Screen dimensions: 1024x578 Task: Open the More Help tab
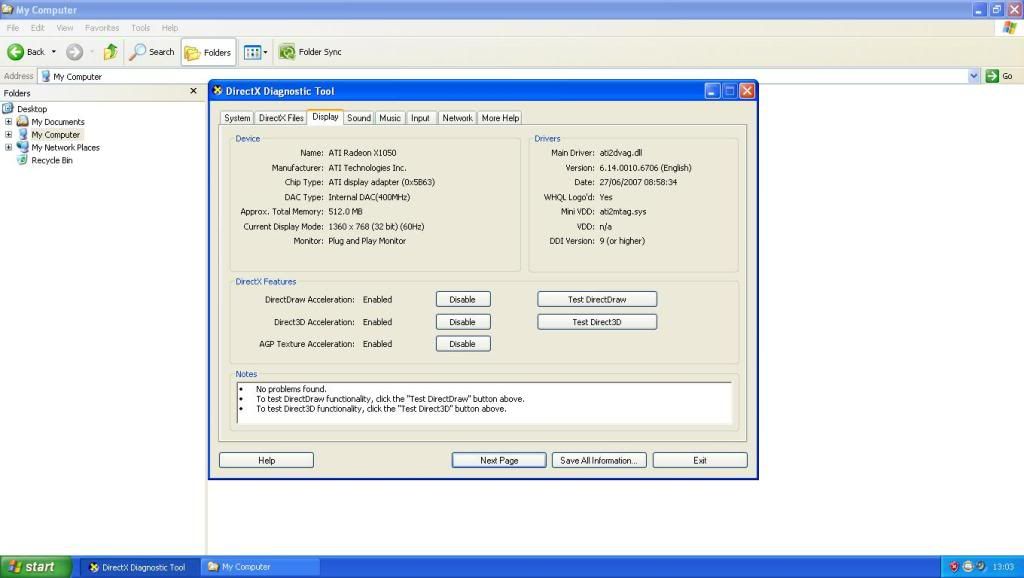tap(500, 118)
